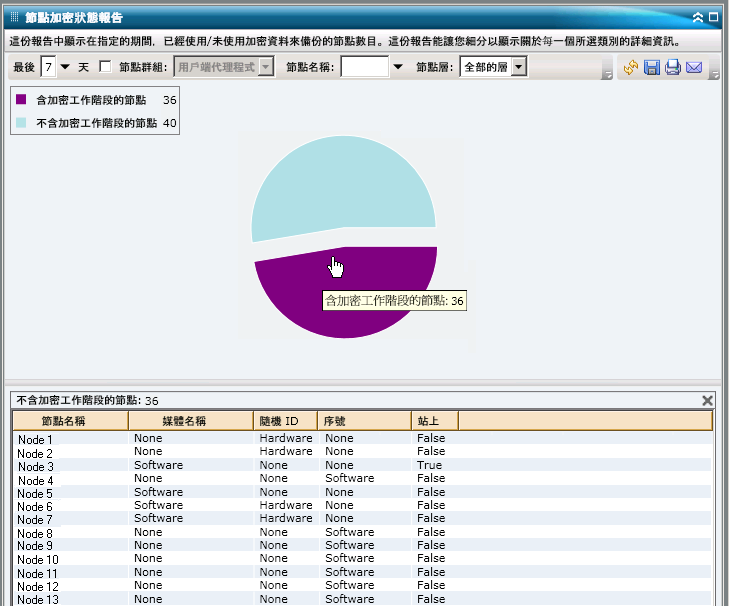Click the 節點名稱 text input field
729x606 pixels.
pos(365,67)
